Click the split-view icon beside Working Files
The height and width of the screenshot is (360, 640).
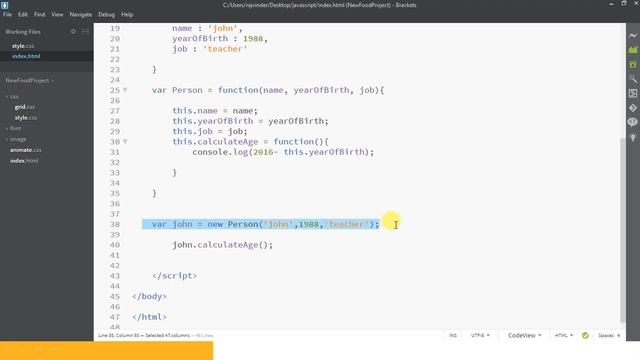tap(85, 31)
